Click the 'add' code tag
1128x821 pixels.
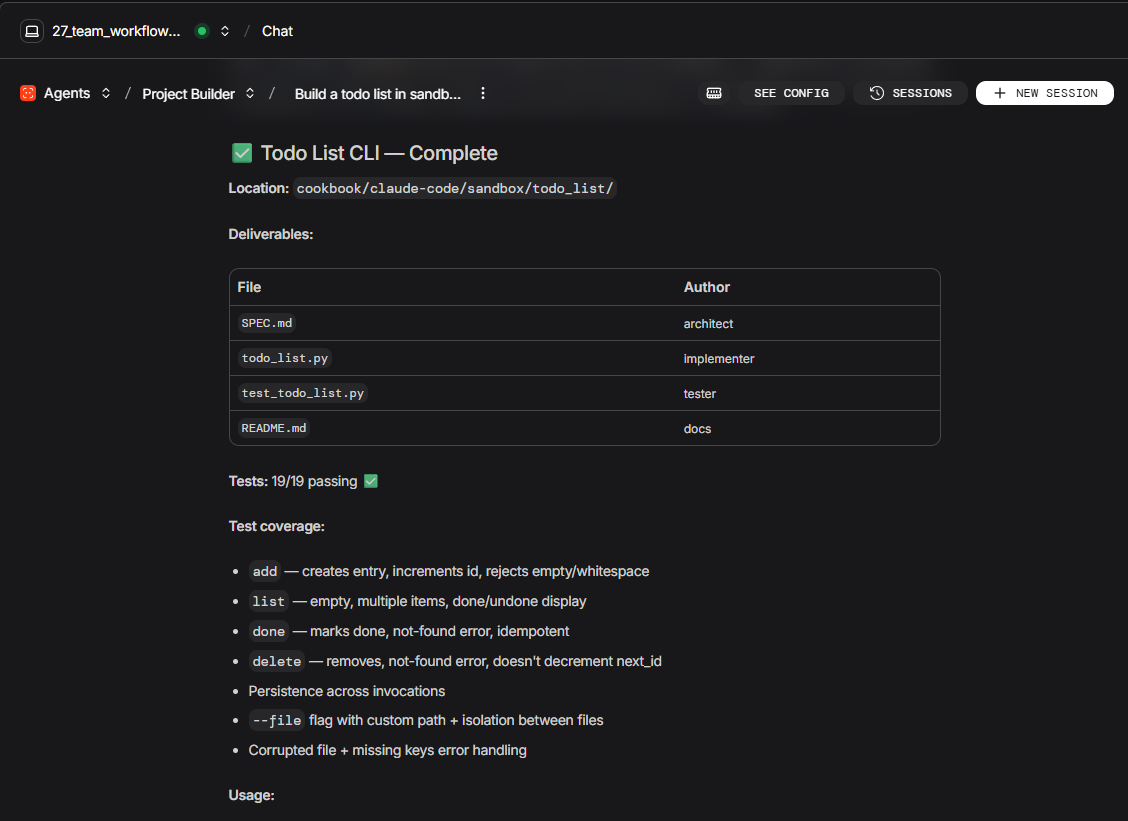265,571
